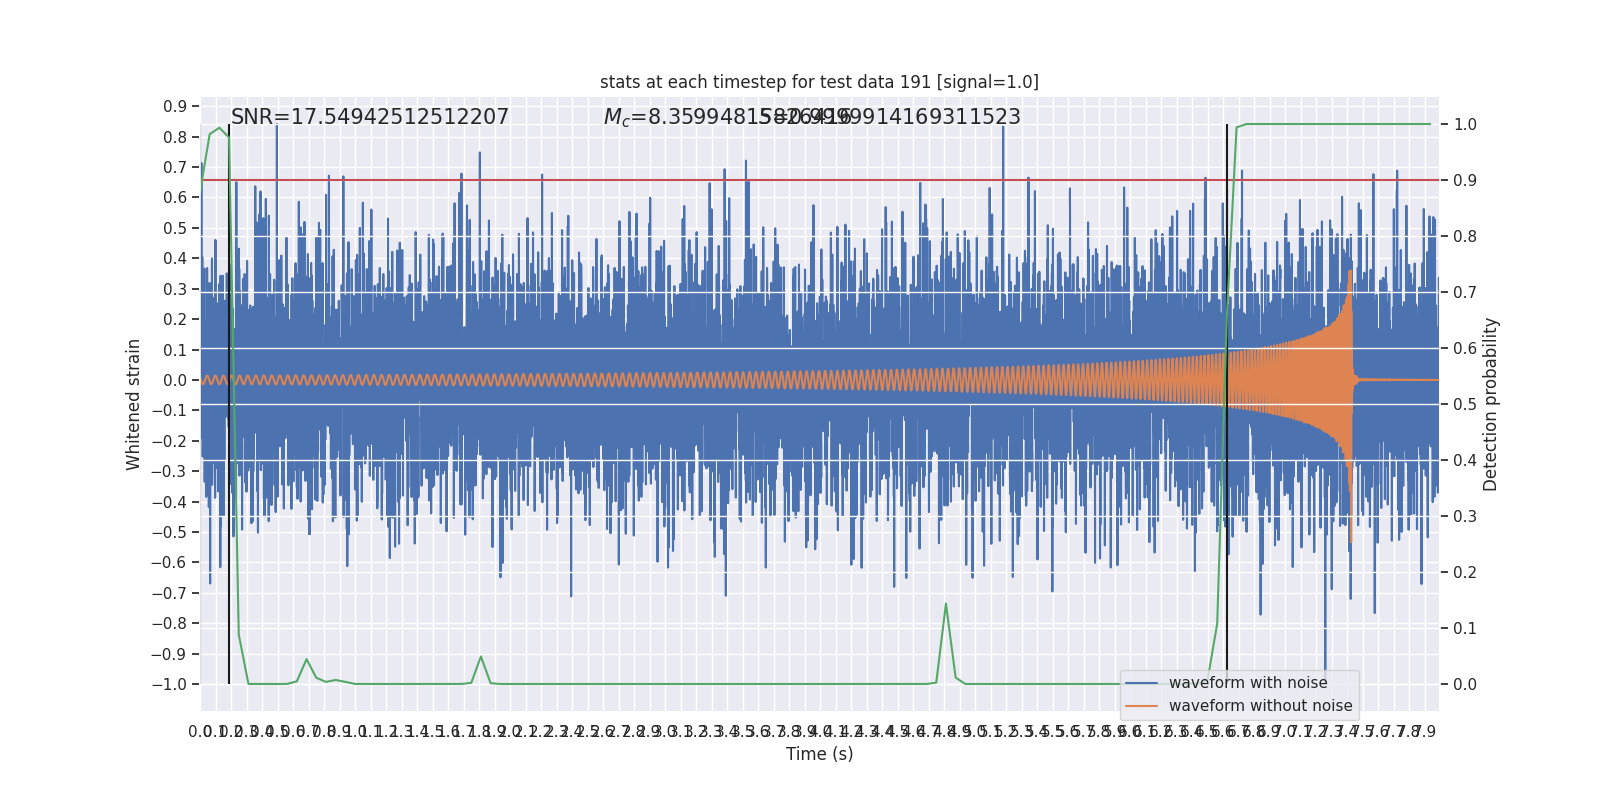Click the orange line sample in legend
Screen dimensions: 1600x800
[x=1141, y=706]
